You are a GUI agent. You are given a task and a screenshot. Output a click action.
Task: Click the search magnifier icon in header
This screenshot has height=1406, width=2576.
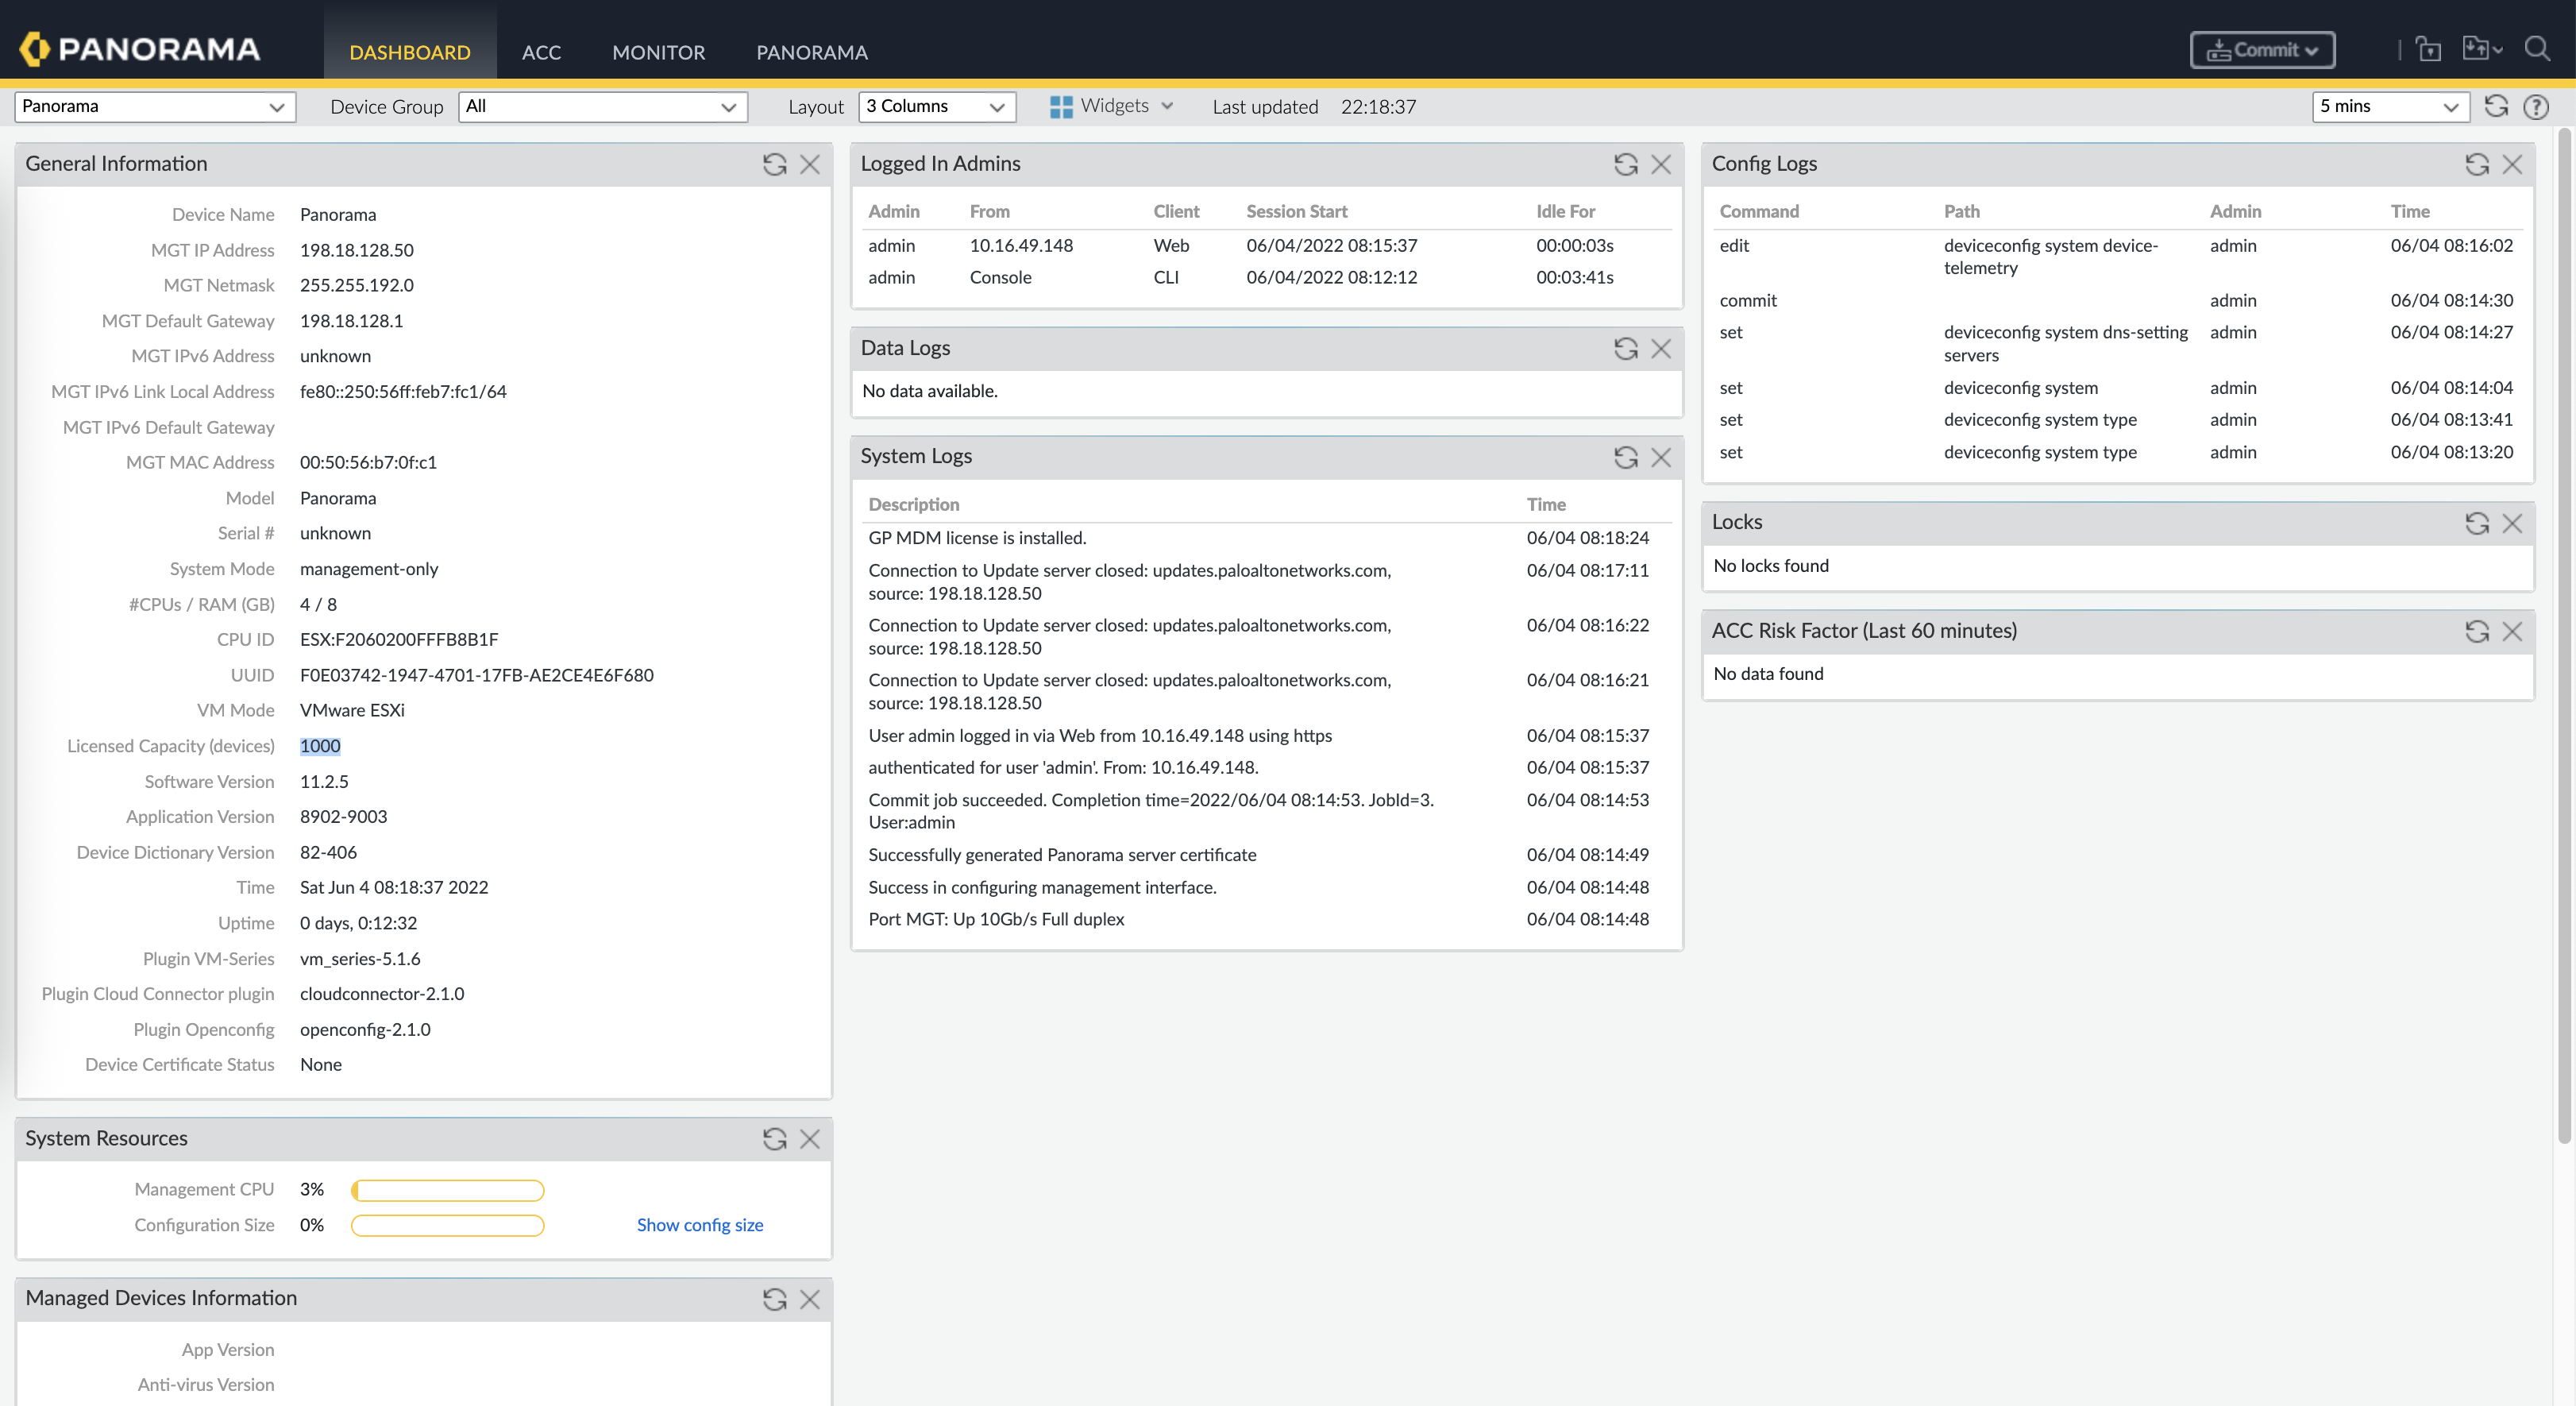pyautogui.click(x=2536, y=49)
